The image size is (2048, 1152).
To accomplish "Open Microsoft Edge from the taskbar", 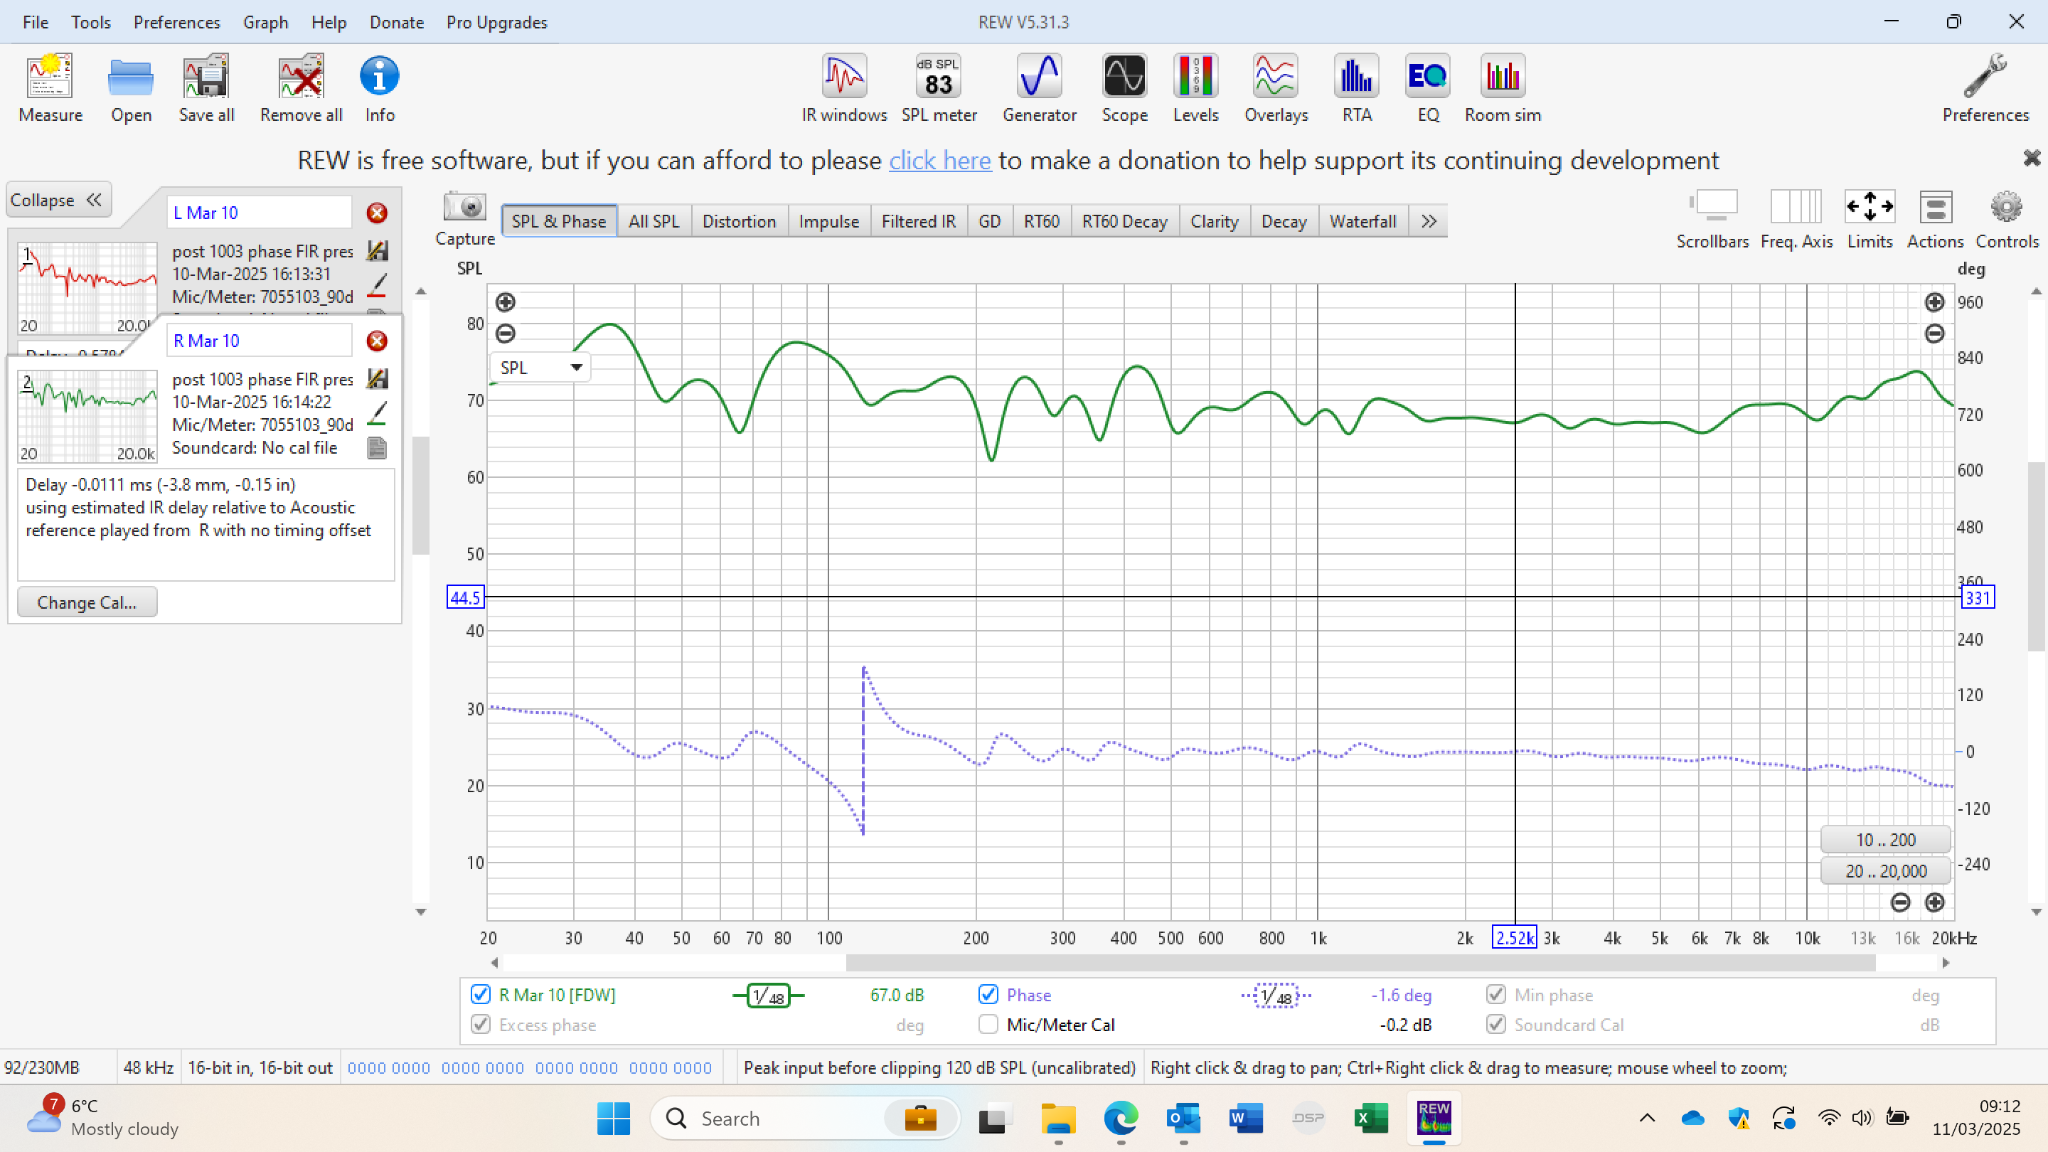I will click(1121, 1118).
